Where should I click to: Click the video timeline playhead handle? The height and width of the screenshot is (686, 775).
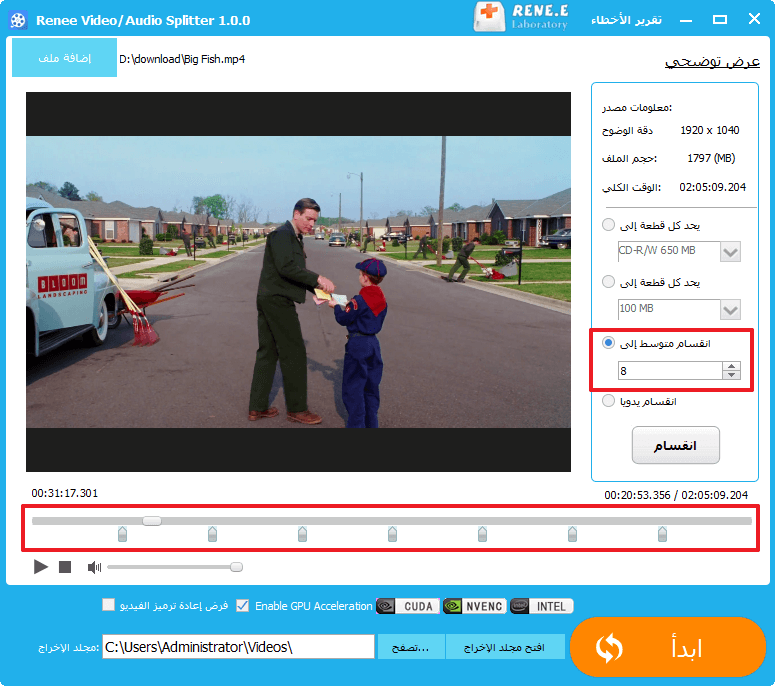[x=152, y=520]
